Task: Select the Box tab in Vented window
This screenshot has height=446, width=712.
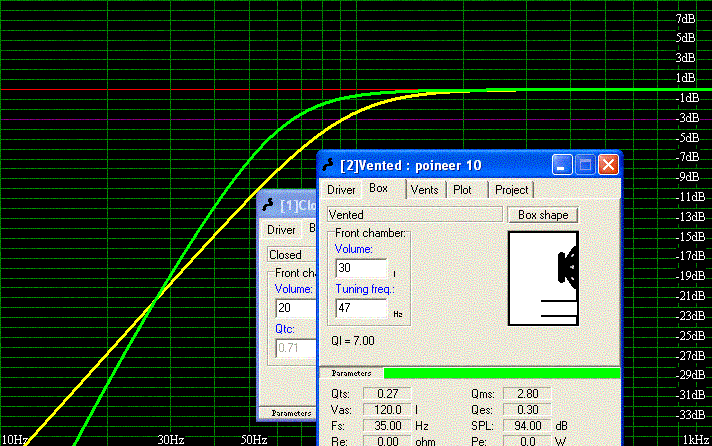Action: pyautogui.click(x=379, y=188)
